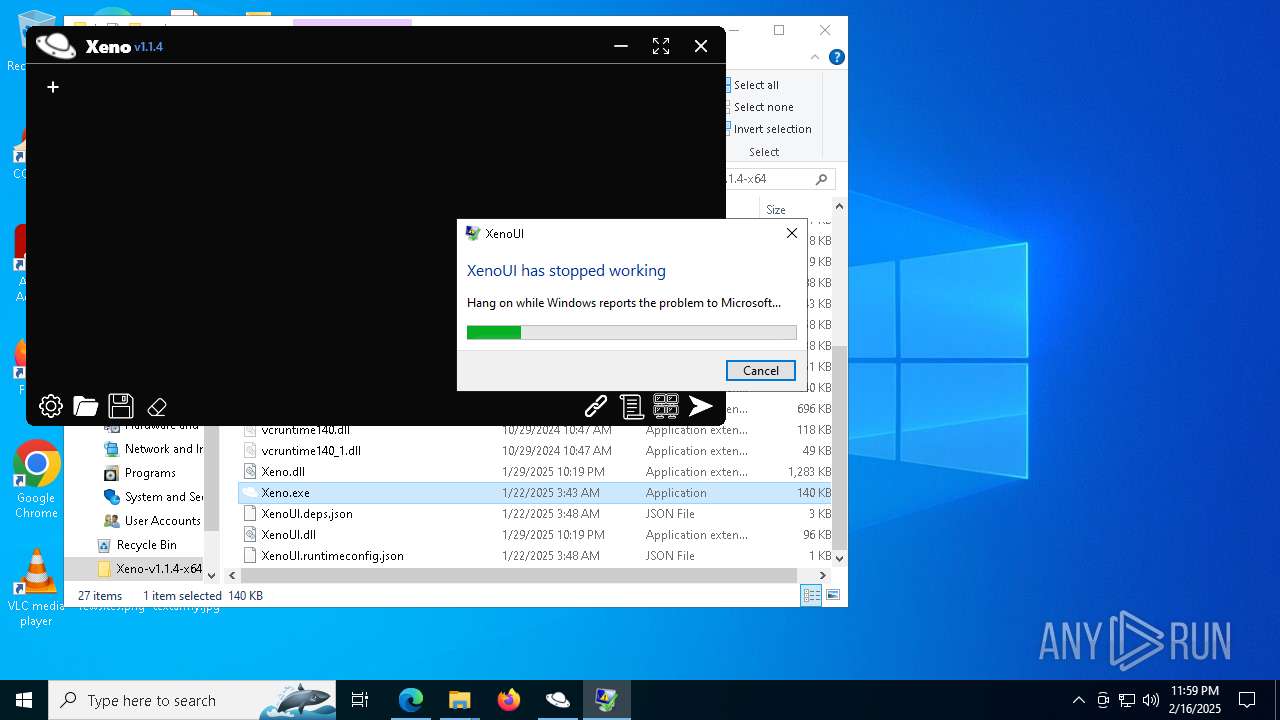Click the error reporting progress bar
The height and width of the screenshot is (720, 1280).
point(632,332)
